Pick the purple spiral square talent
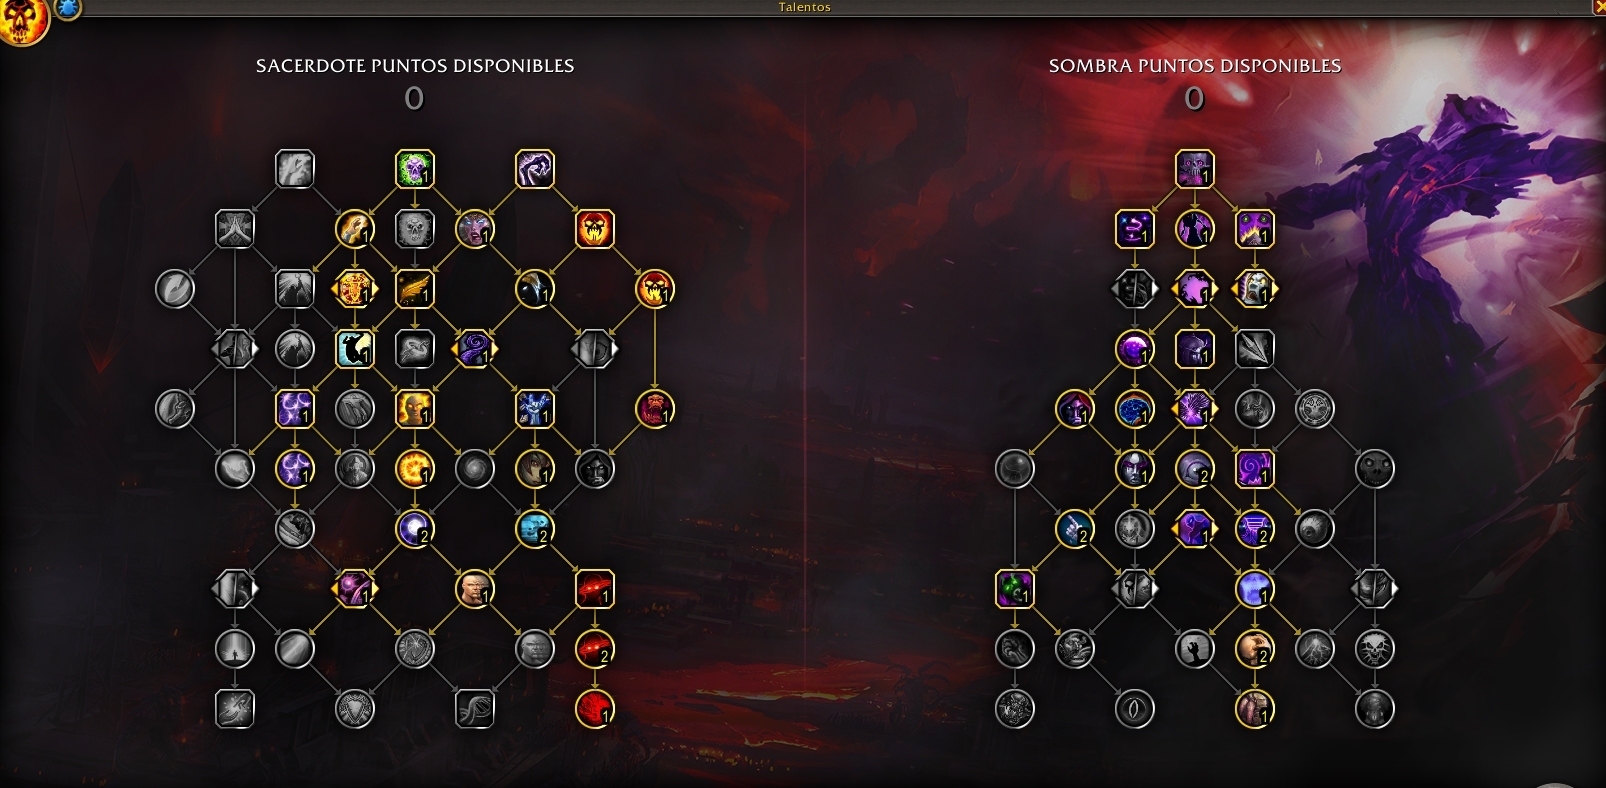This screenshot has height=788, width=1606. [1255, 469]
